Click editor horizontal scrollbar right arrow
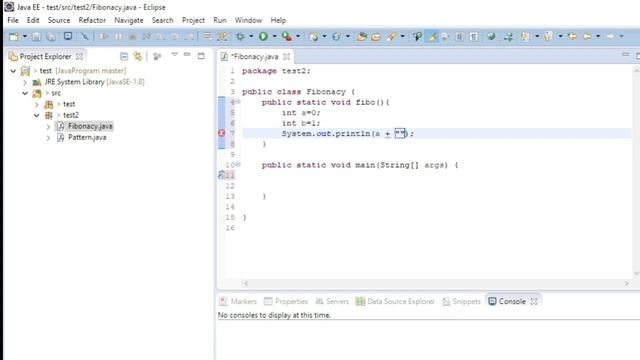 pyautogui.click(x=627, y=283)
